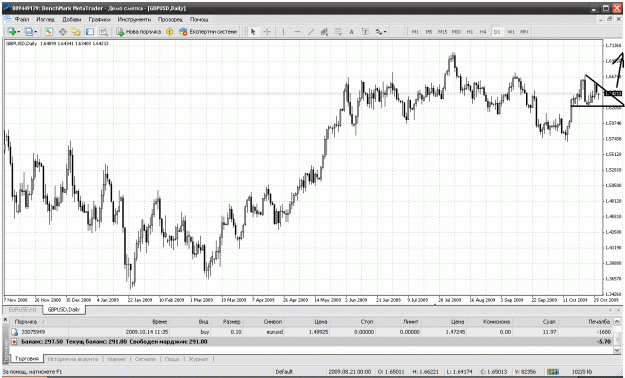This screenshot has width=625, height=378.
Task: Open the New Chart dropdown arrow
Action: point(18,32)
